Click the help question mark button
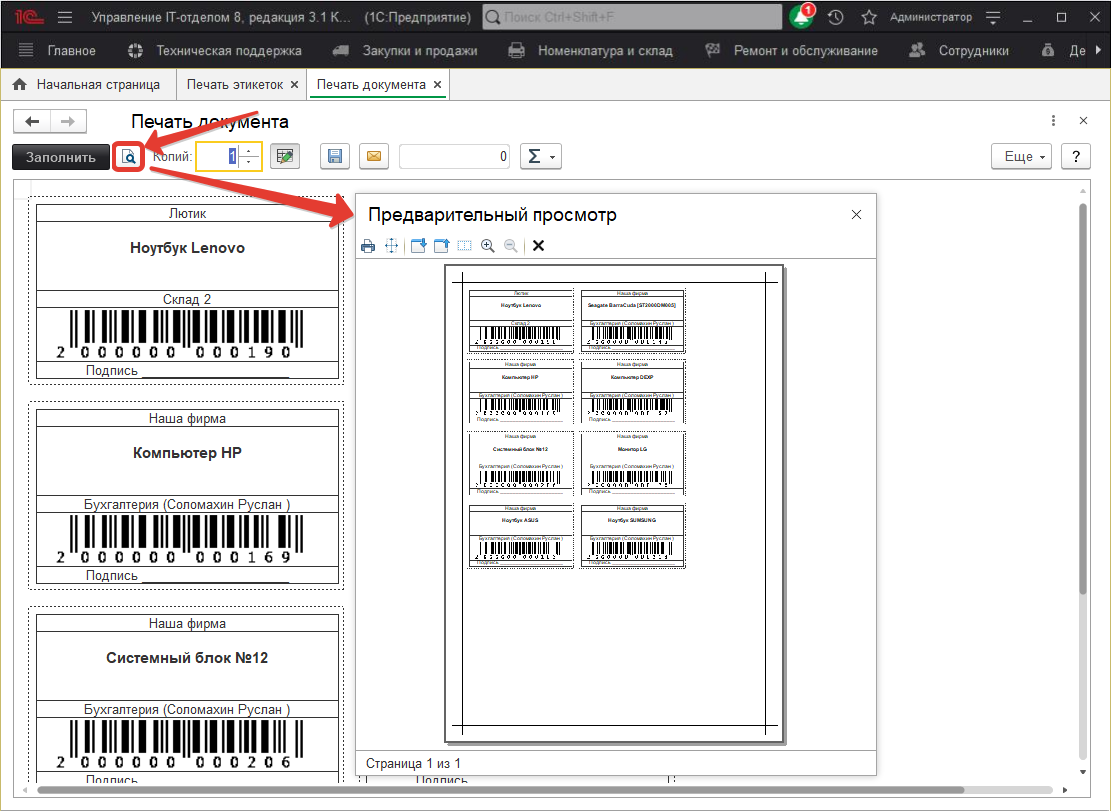This screenshot has width=1111, height=811. point(1075,157)
